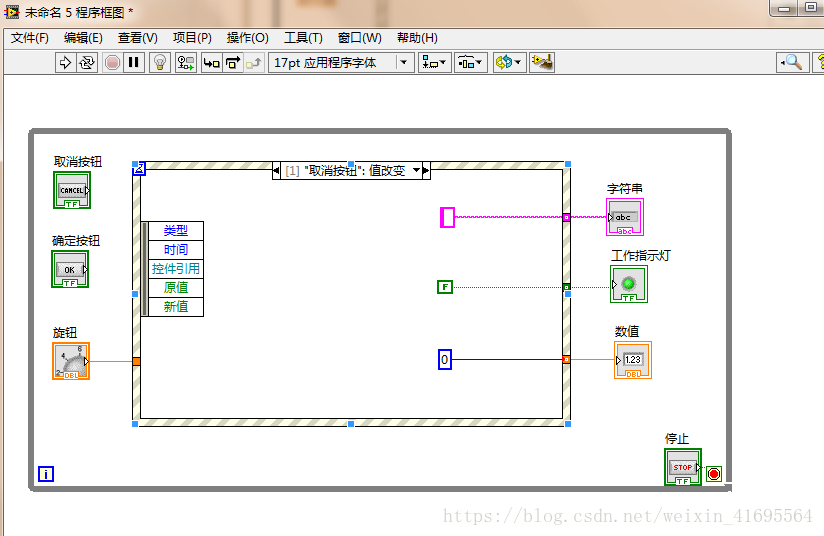Click the False boolean constant
This screenshot has height=536, width=824.
click(445, 287)
